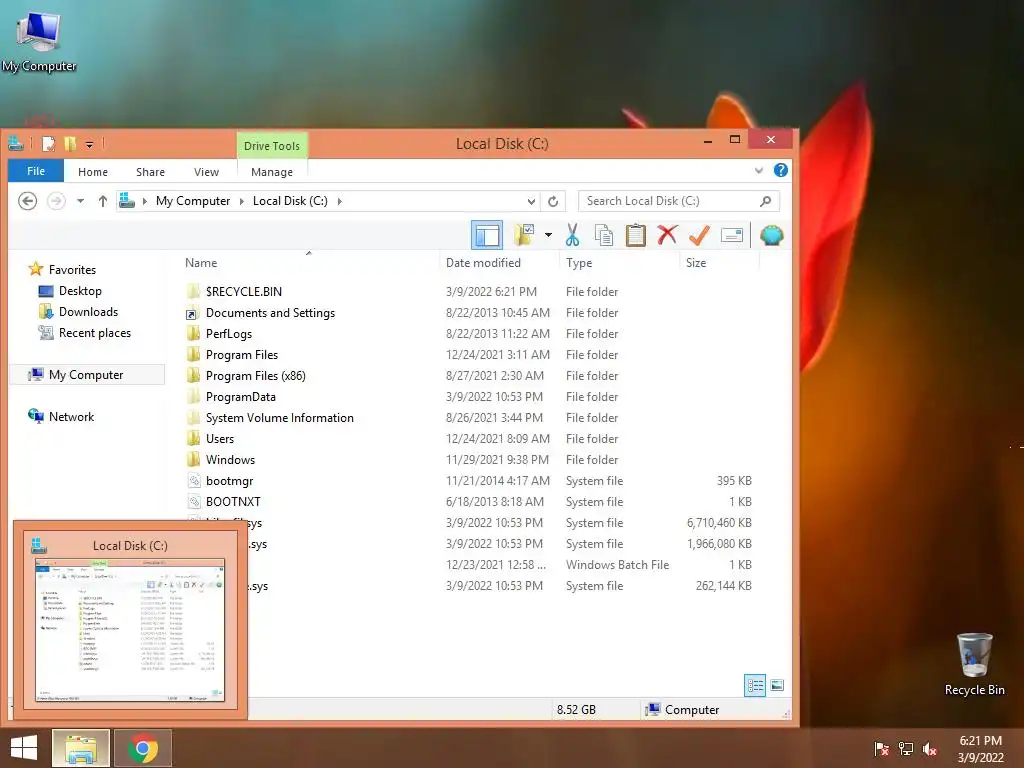
Task: Click the clipboard Paste icon
Action: click(x=635, y=235)
